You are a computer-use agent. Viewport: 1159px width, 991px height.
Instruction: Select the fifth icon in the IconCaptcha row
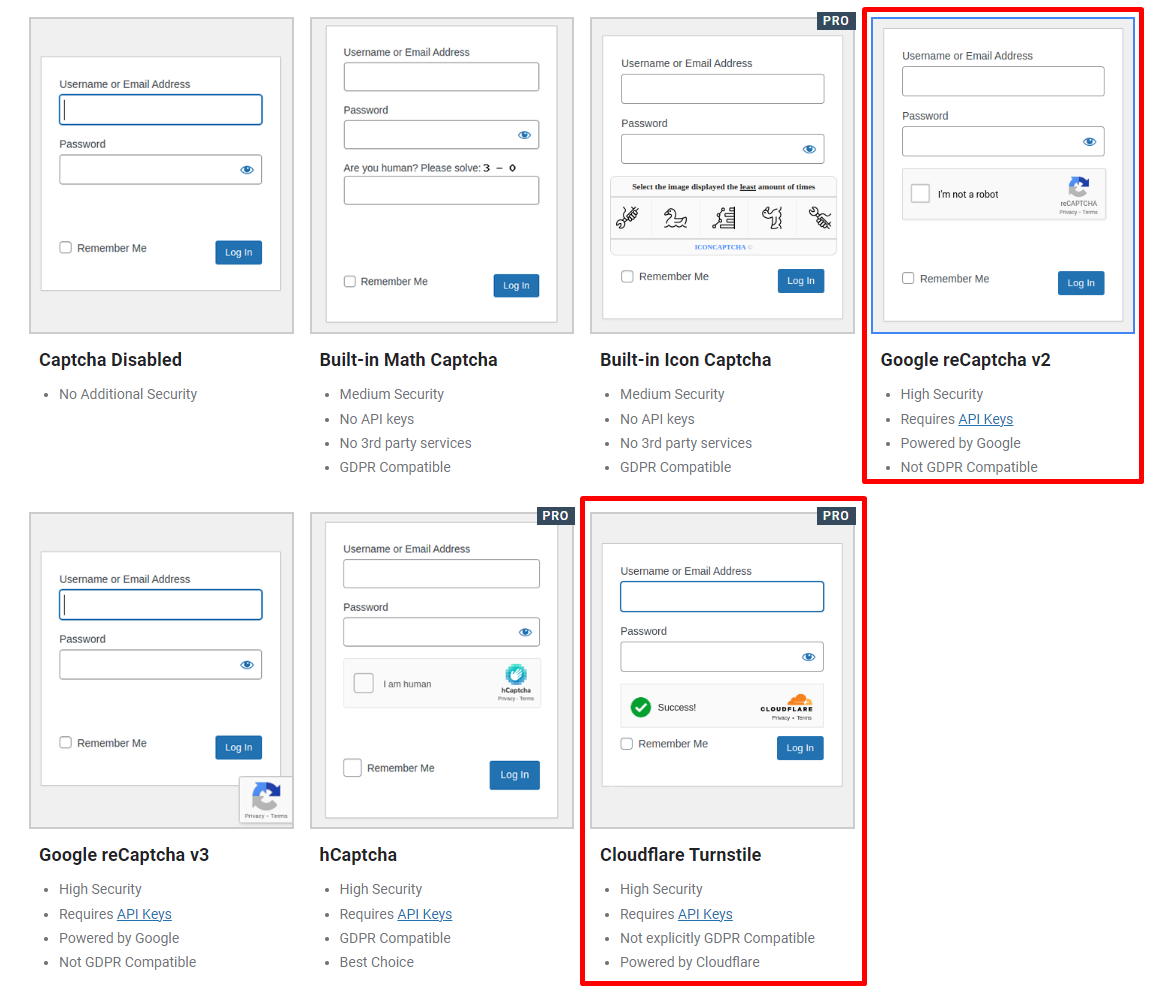[819, 217]
